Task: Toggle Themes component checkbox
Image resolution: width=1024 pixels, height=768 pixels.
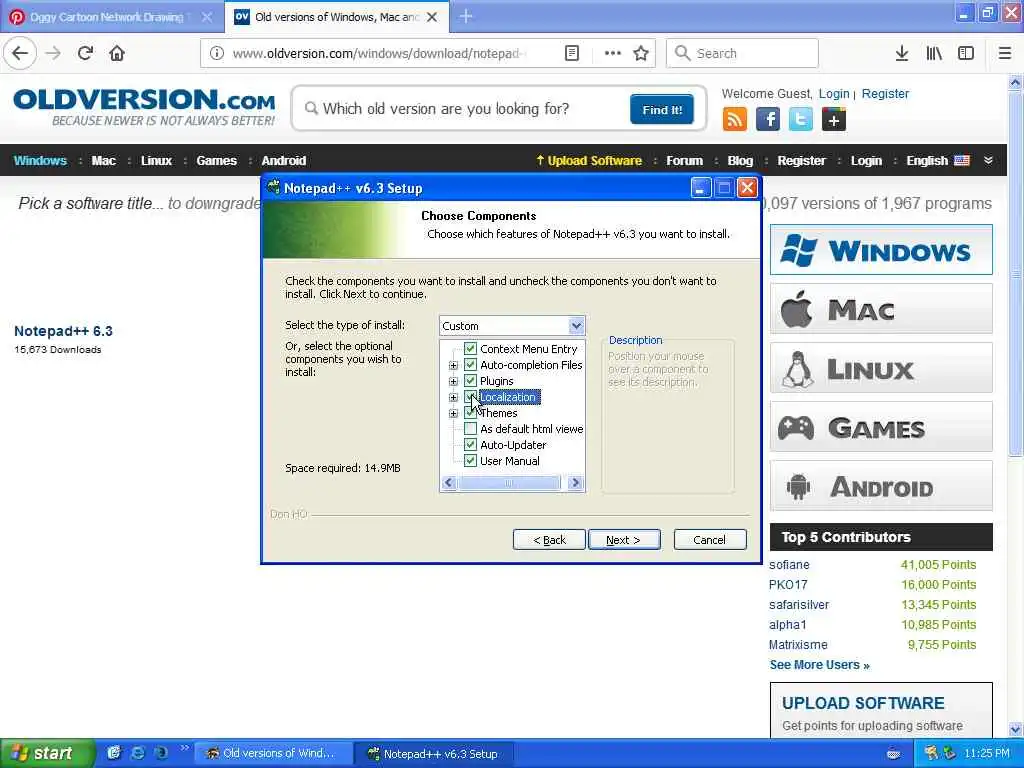Action: pyautogui.click(x=470, y=413)
